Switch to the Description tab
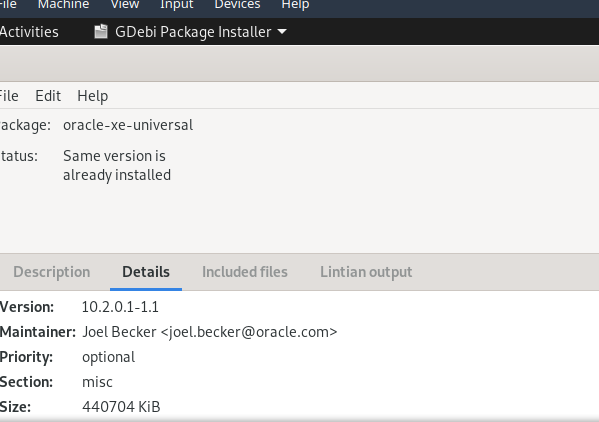 click(52, 272)
